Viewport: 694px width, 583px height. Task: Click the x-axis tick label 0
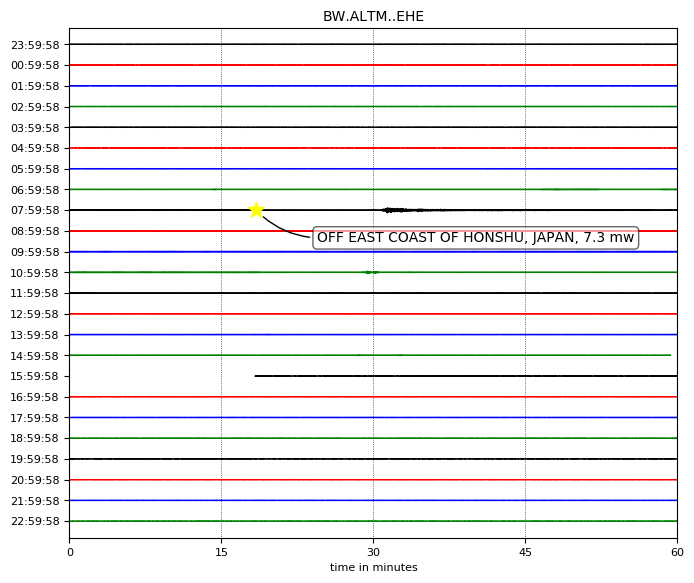(70, 552)
